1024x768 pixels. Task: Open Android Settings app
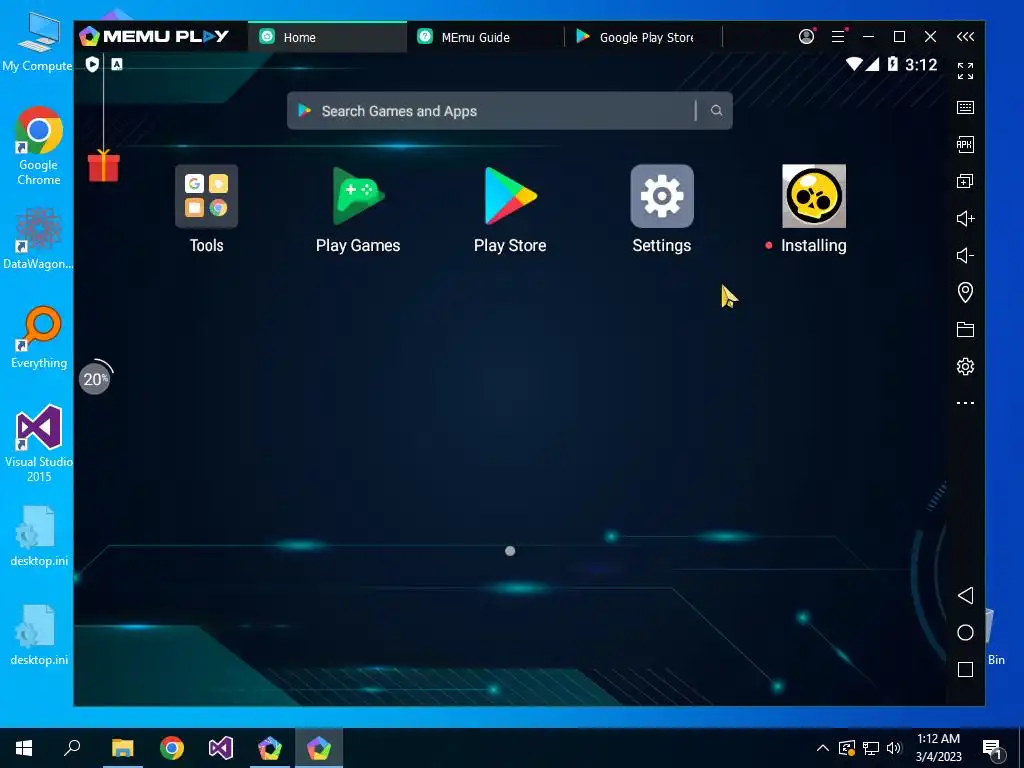662,196
